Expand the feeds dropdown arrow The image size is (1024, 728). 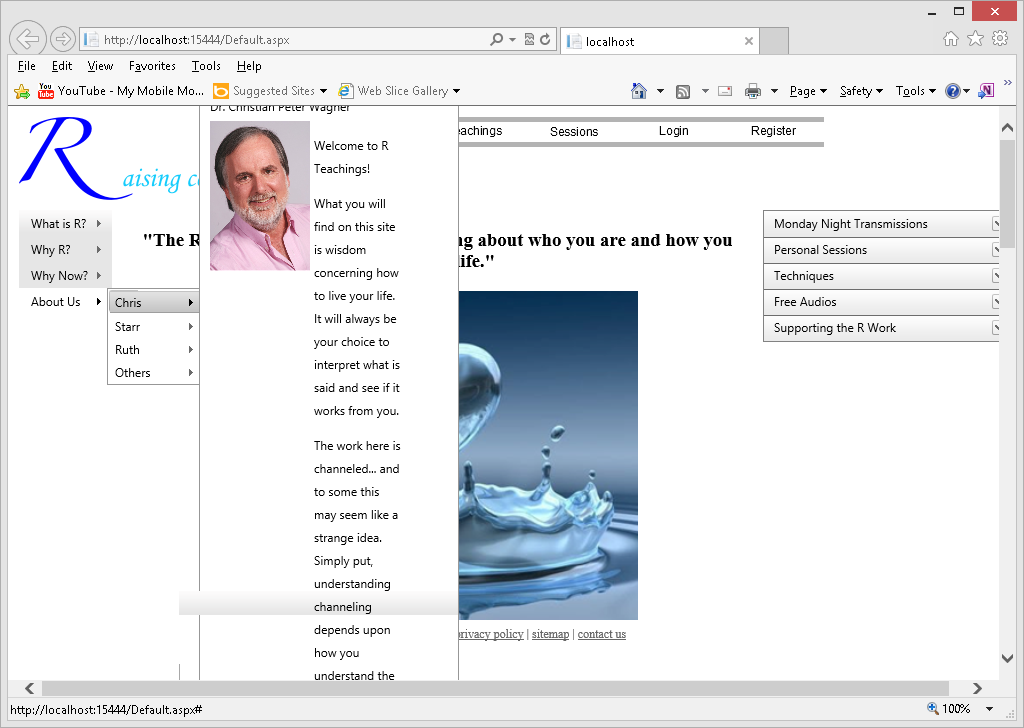pos(705,91)
